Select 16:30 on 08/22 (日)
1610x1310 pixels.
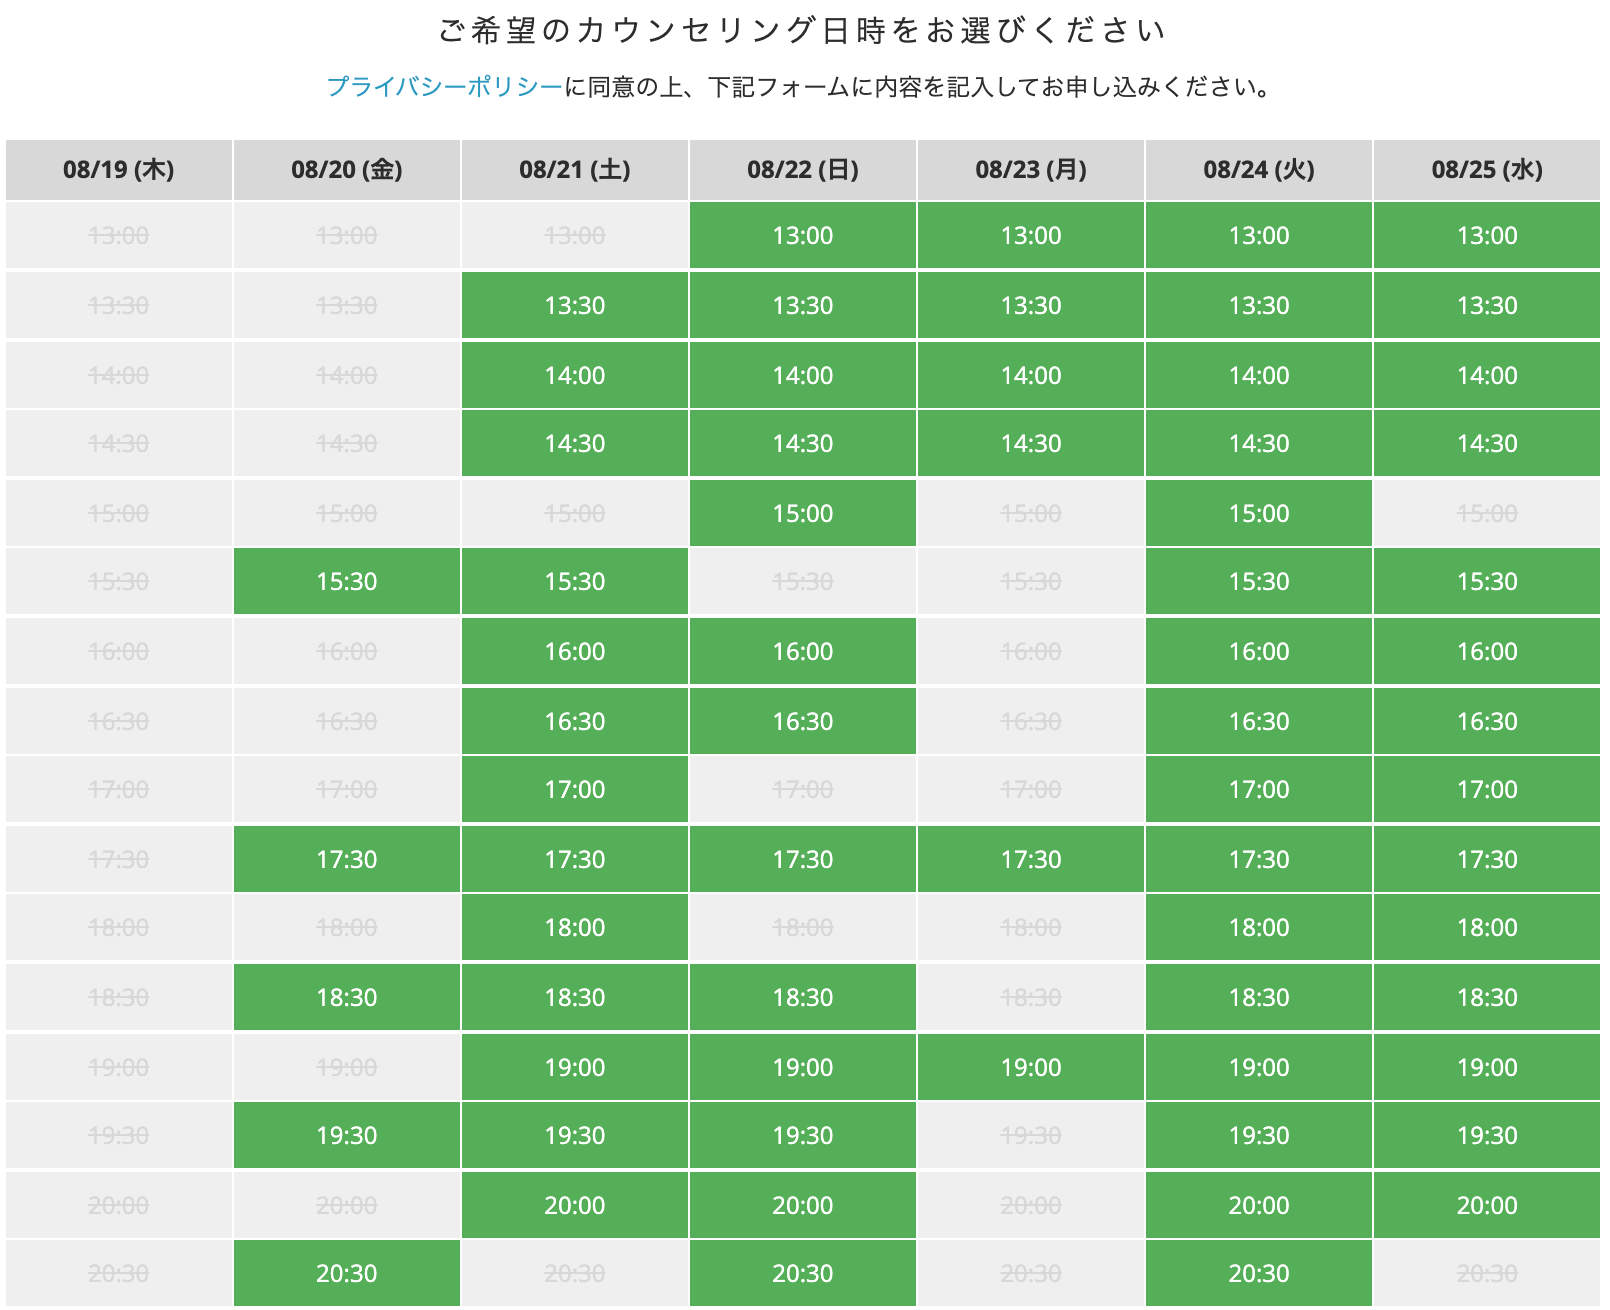pyautogui.click(x=802, y=722)
